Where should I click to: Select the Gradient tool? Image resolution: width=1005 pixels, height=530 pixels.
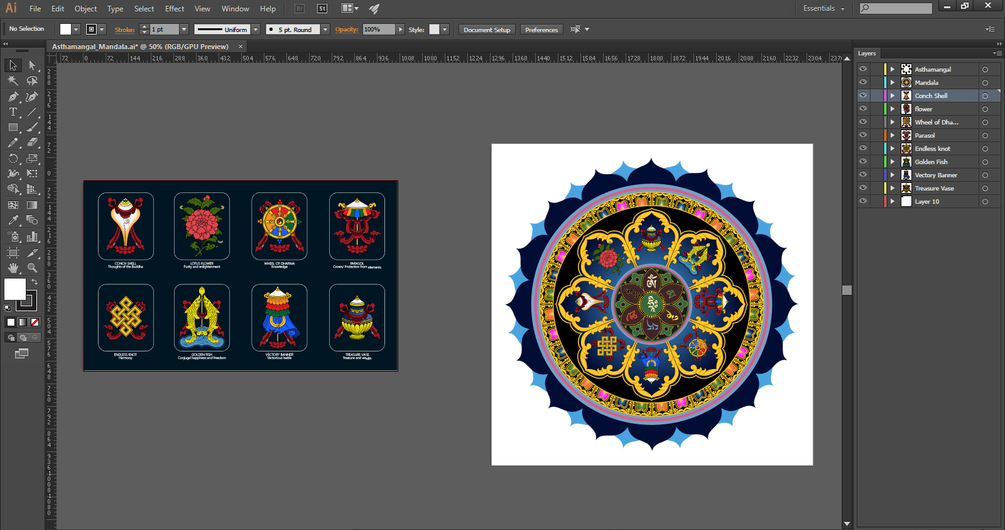pyautogui.click(x=31, y=205)
